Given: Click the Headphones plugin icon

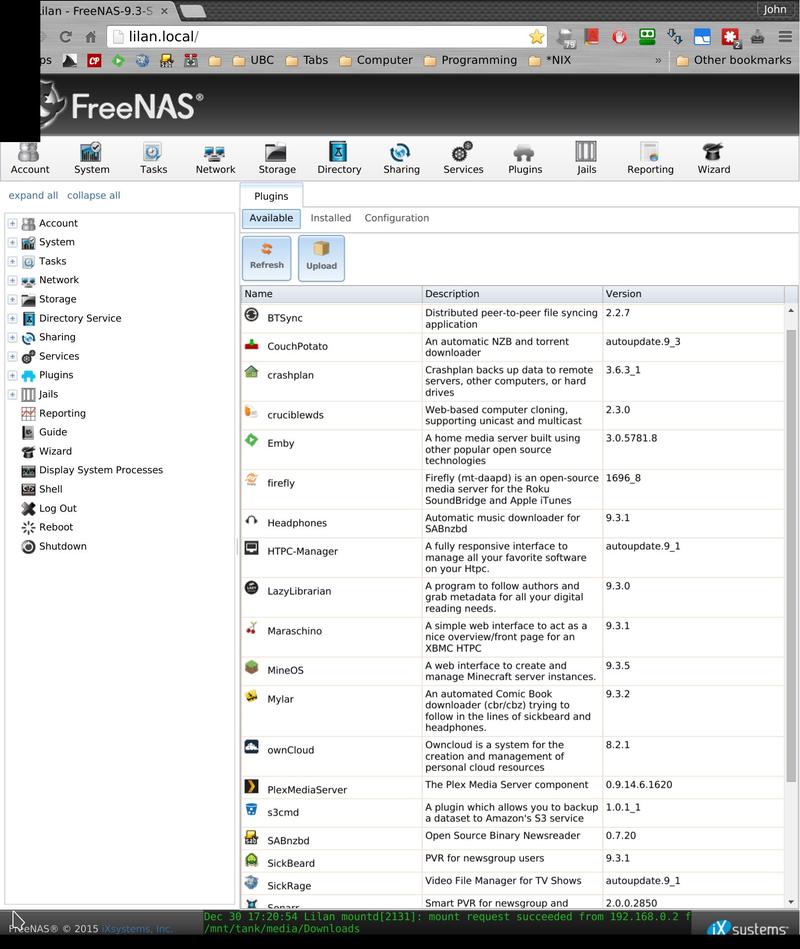Looking at the screenshot, I should pos(251,520).
